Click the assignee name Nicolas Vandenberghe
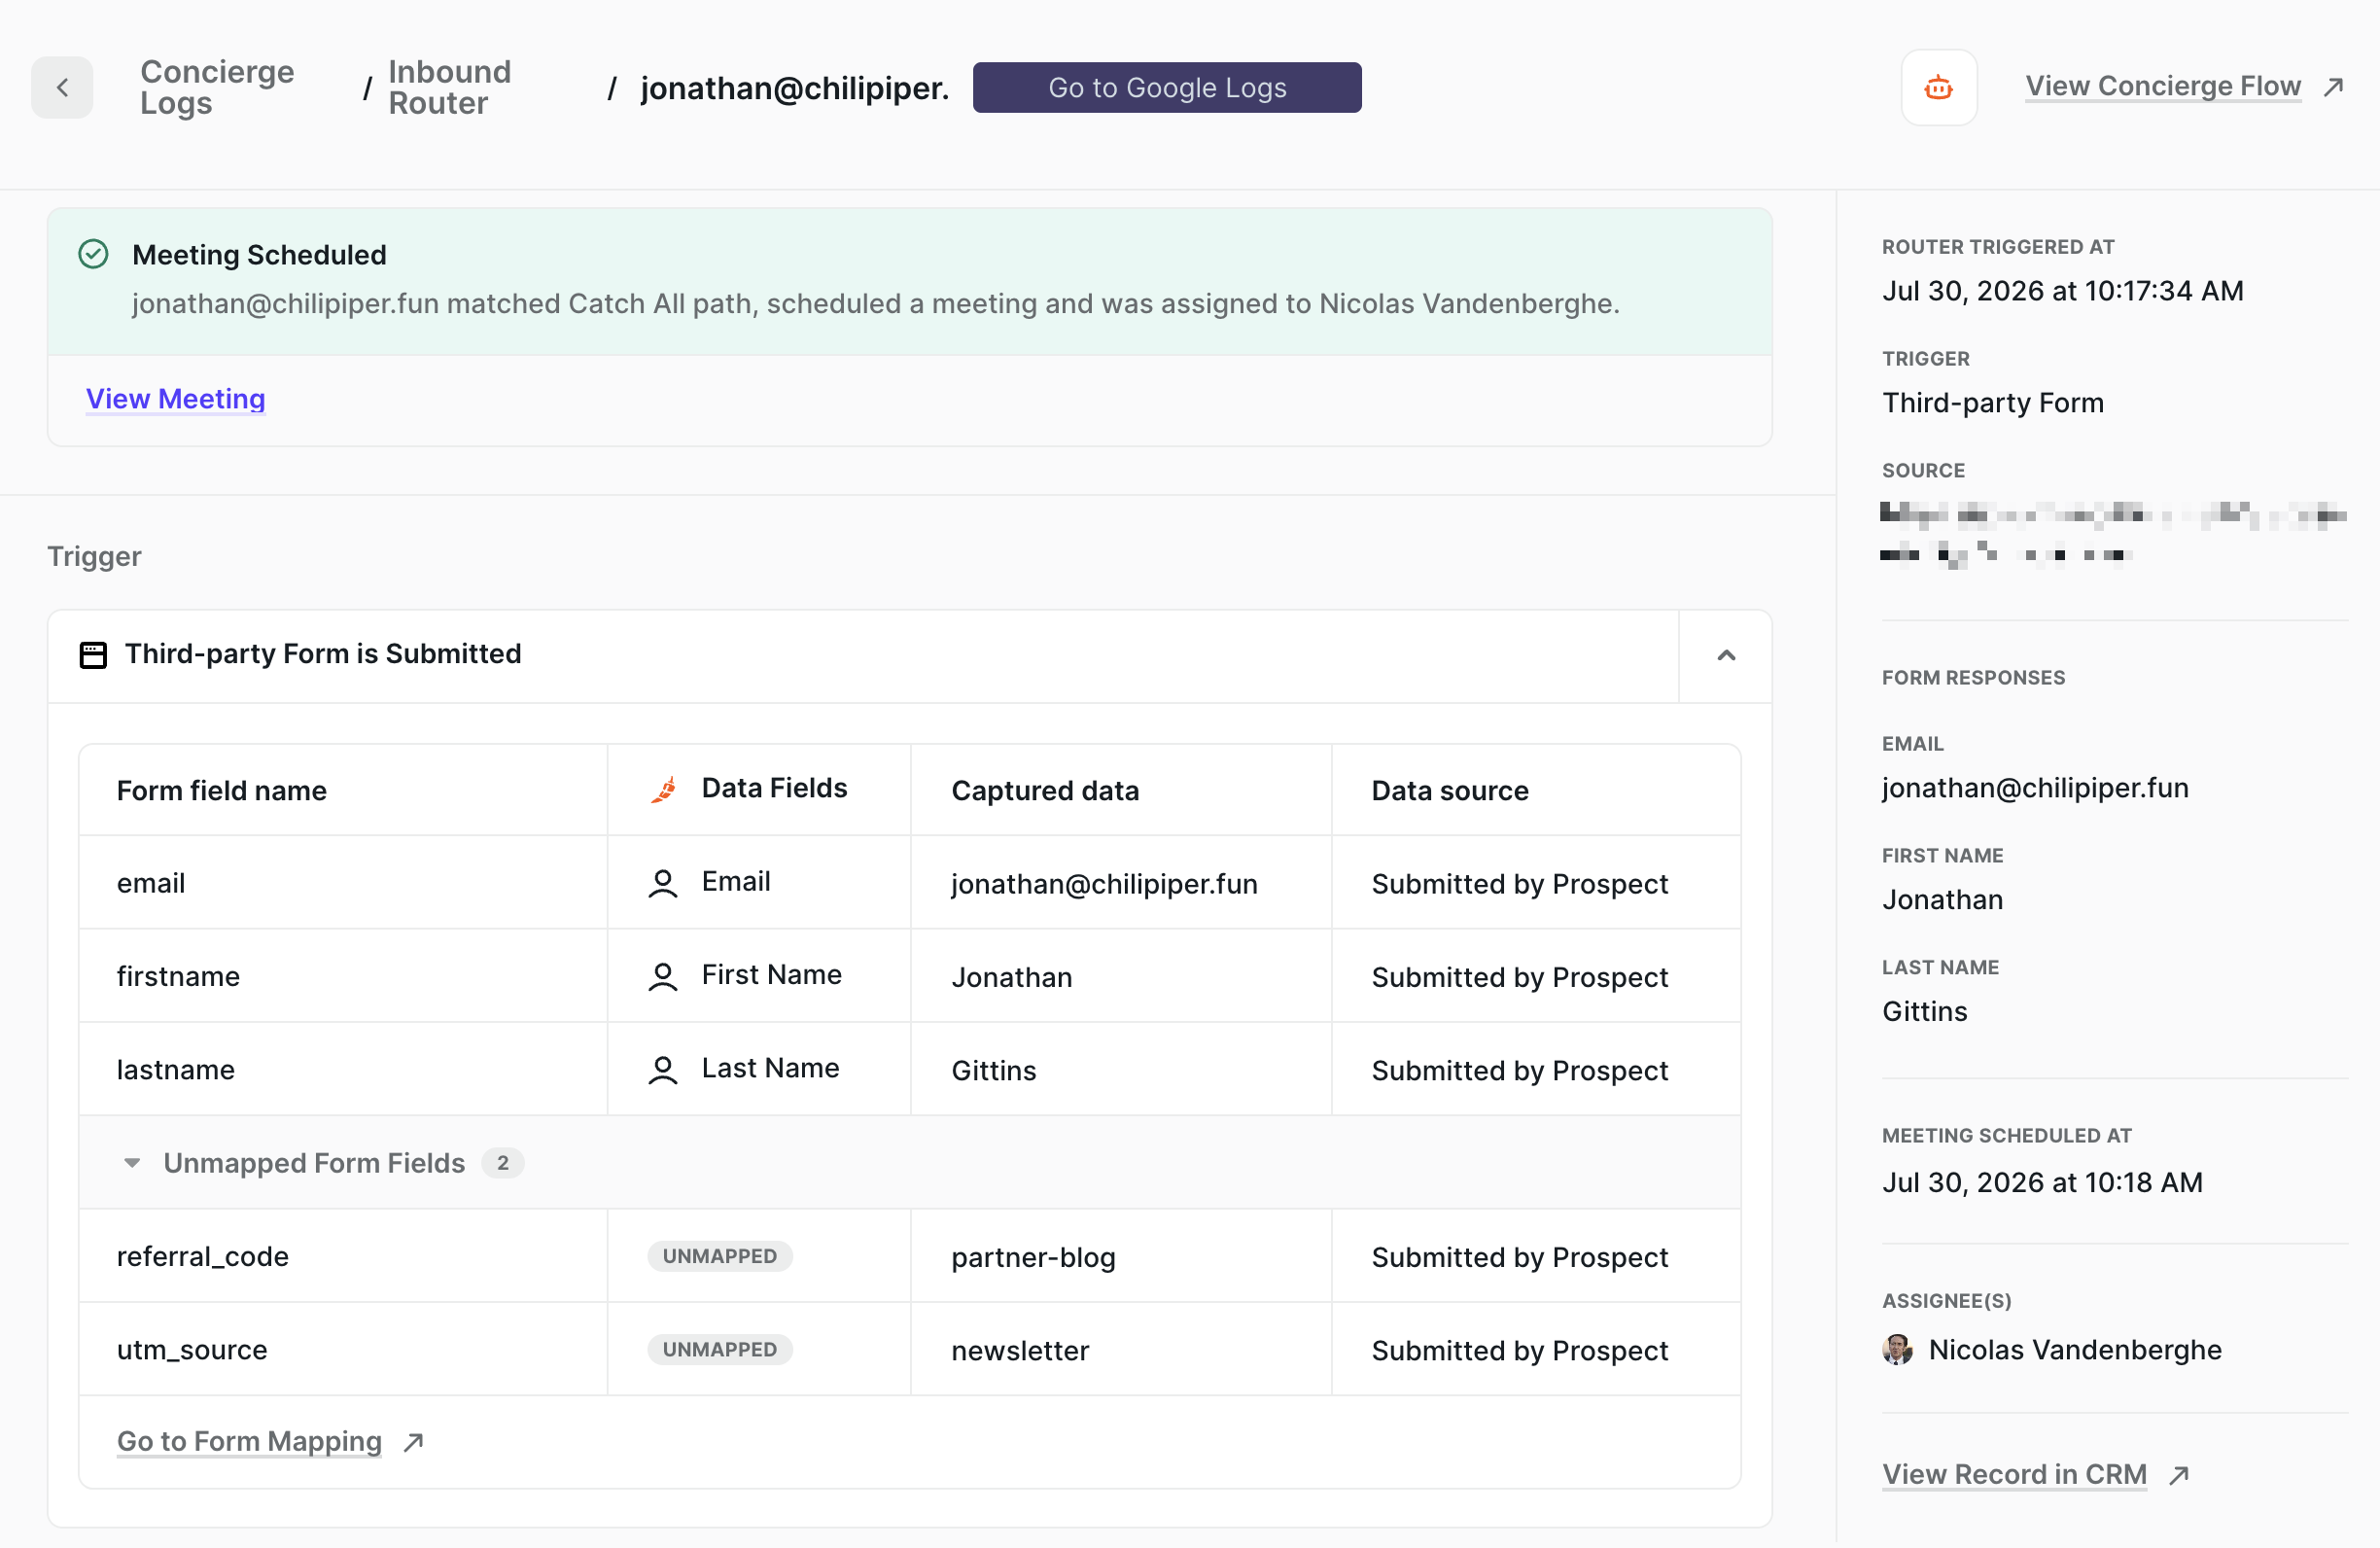This screenshot has height=1548, width=2380. [2075, 1350]
